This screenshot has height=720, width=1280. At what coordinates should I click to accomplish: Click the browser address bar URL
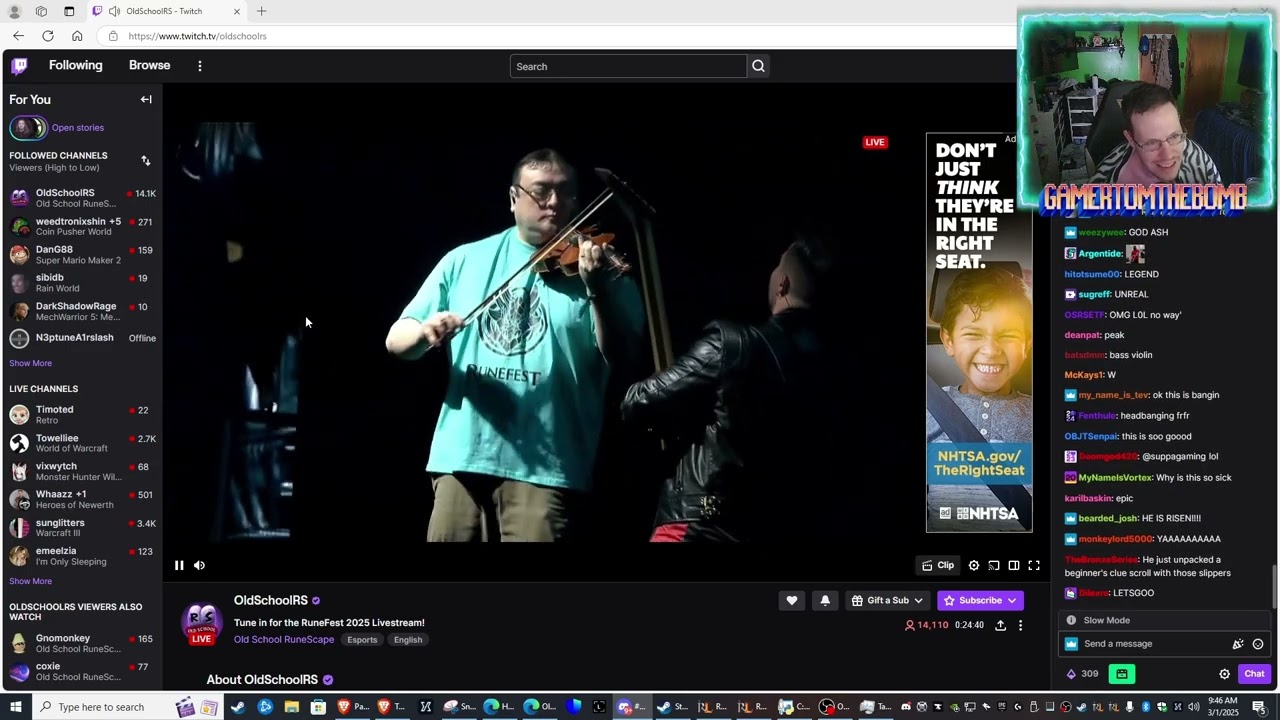197,36
